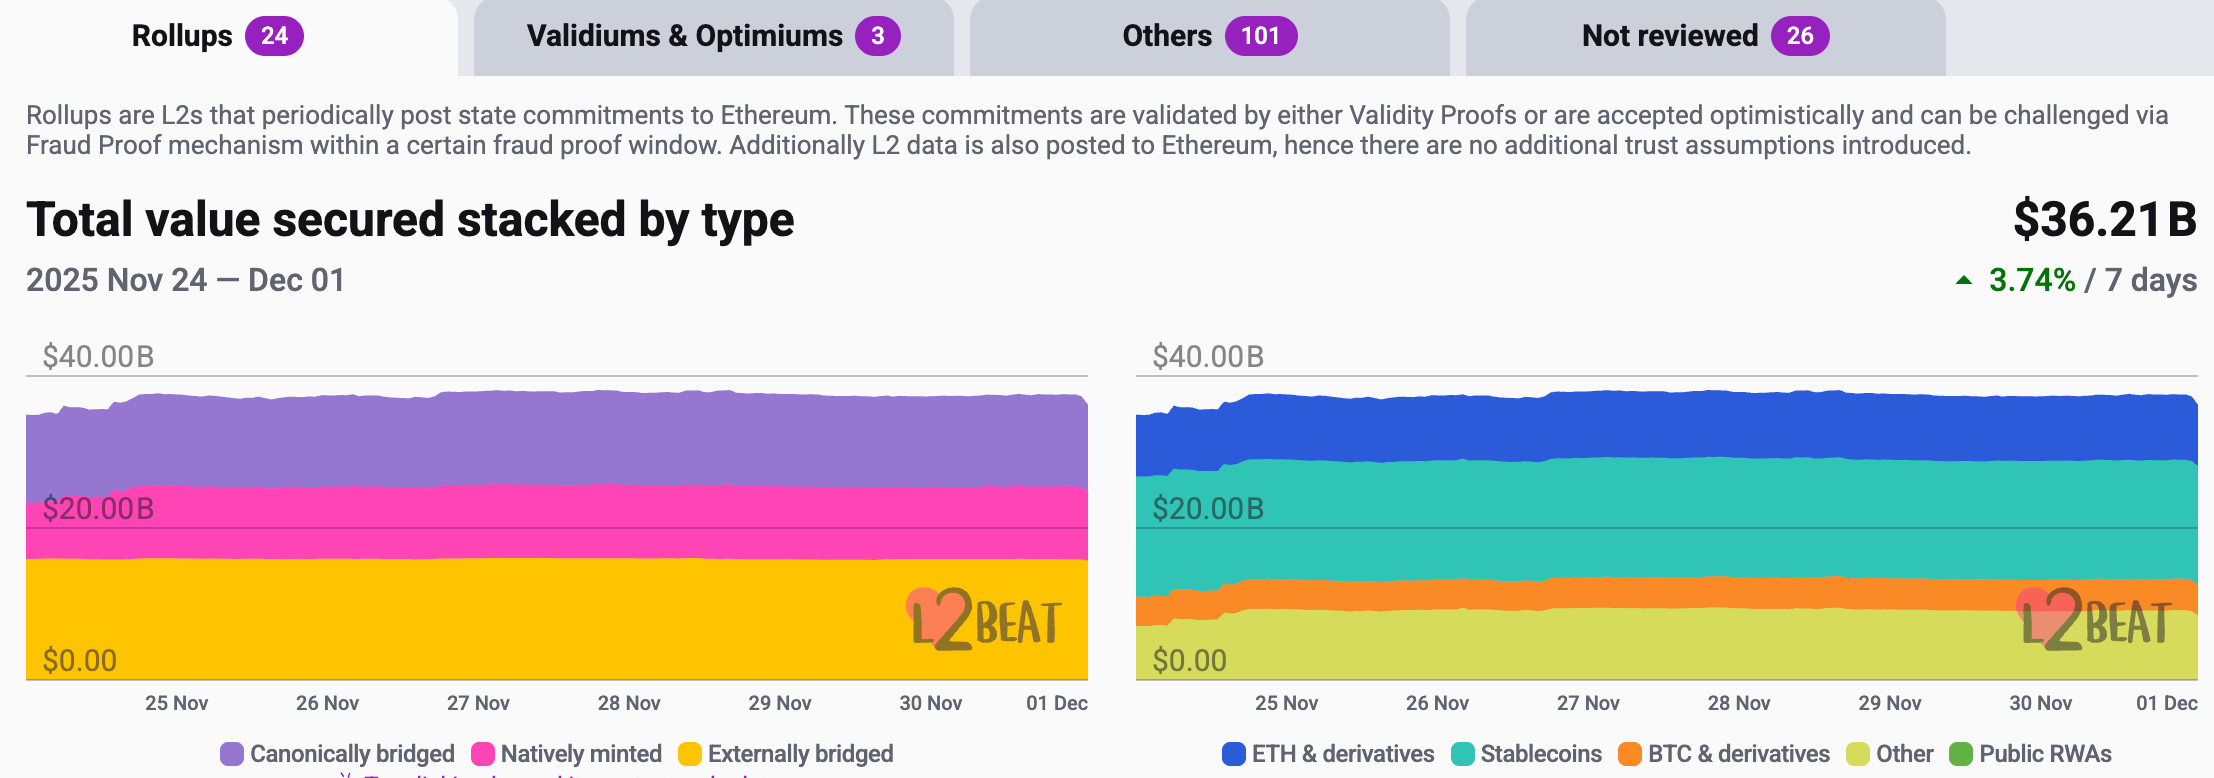This screenshot has width=2214, height=778.
Task: Toggle the Other legend swatch
Action: tap(1858, 754)
